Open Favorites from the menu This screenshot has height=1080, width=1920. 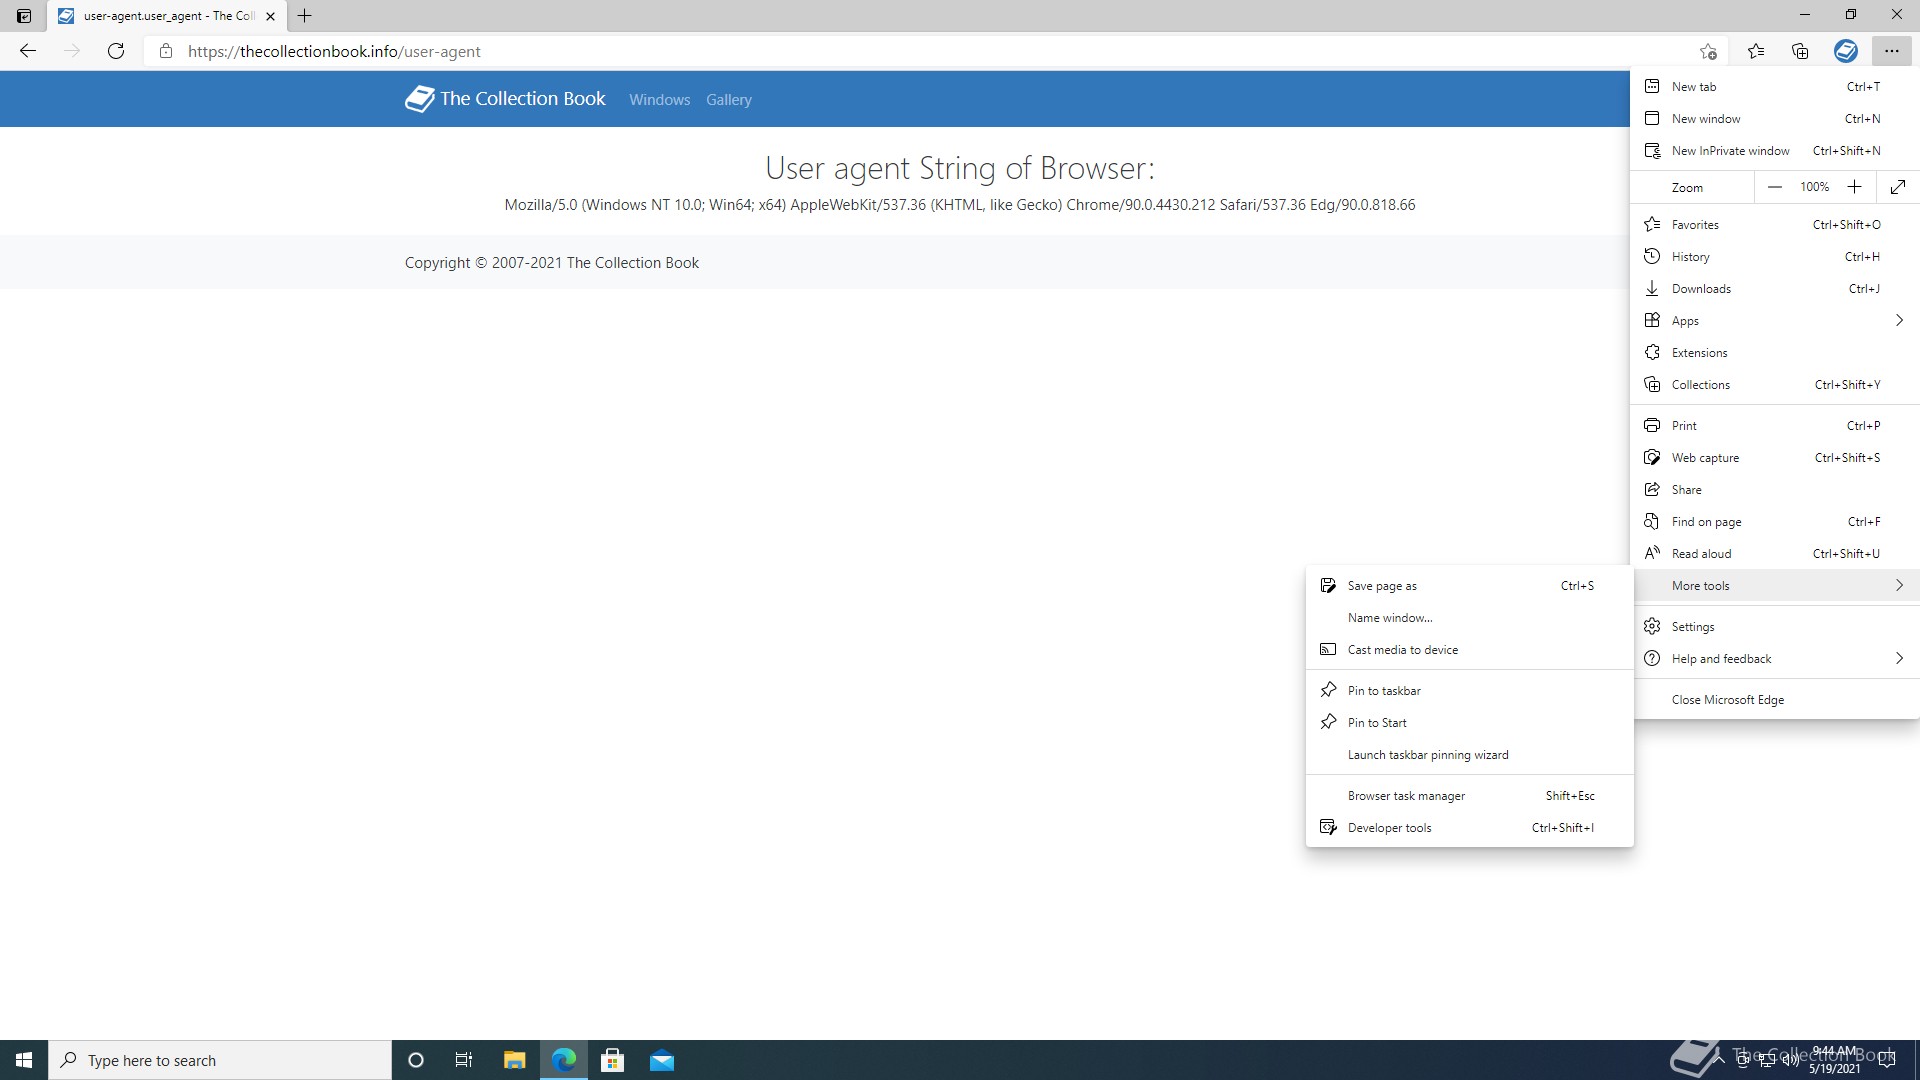pos(1775,225)
